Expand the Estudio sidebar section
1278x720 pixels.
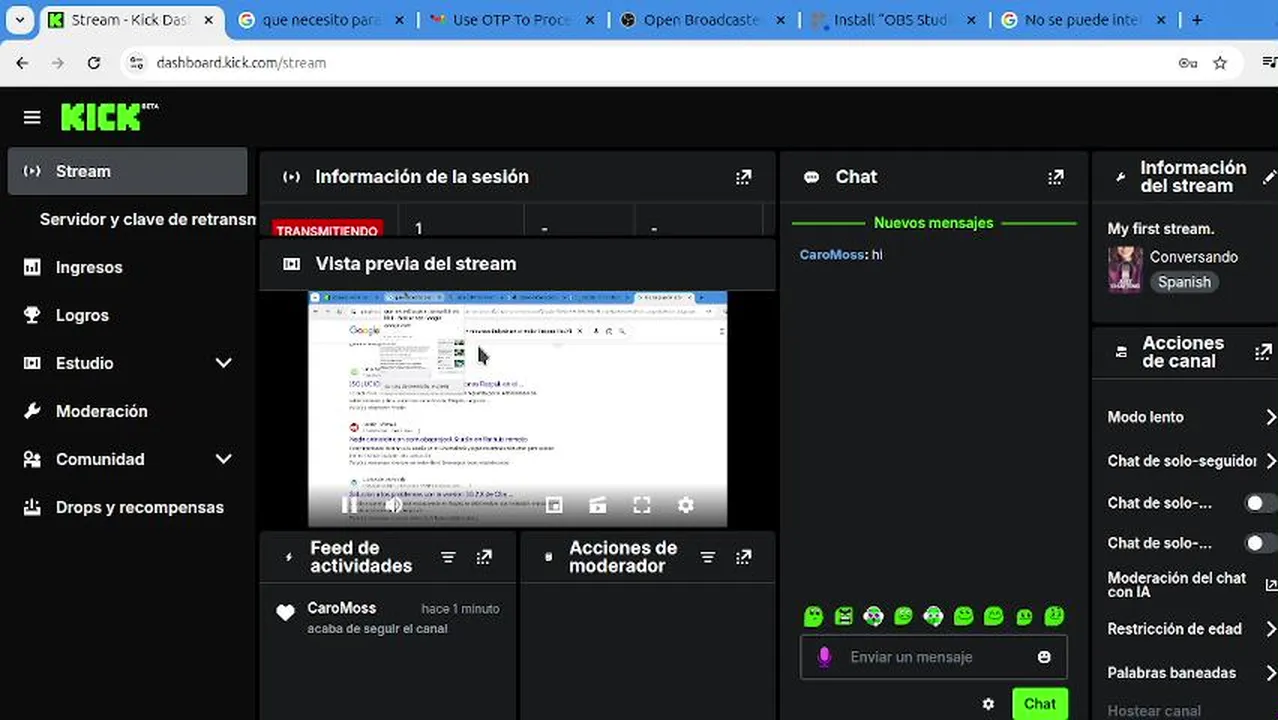click(x=223, y=363)
